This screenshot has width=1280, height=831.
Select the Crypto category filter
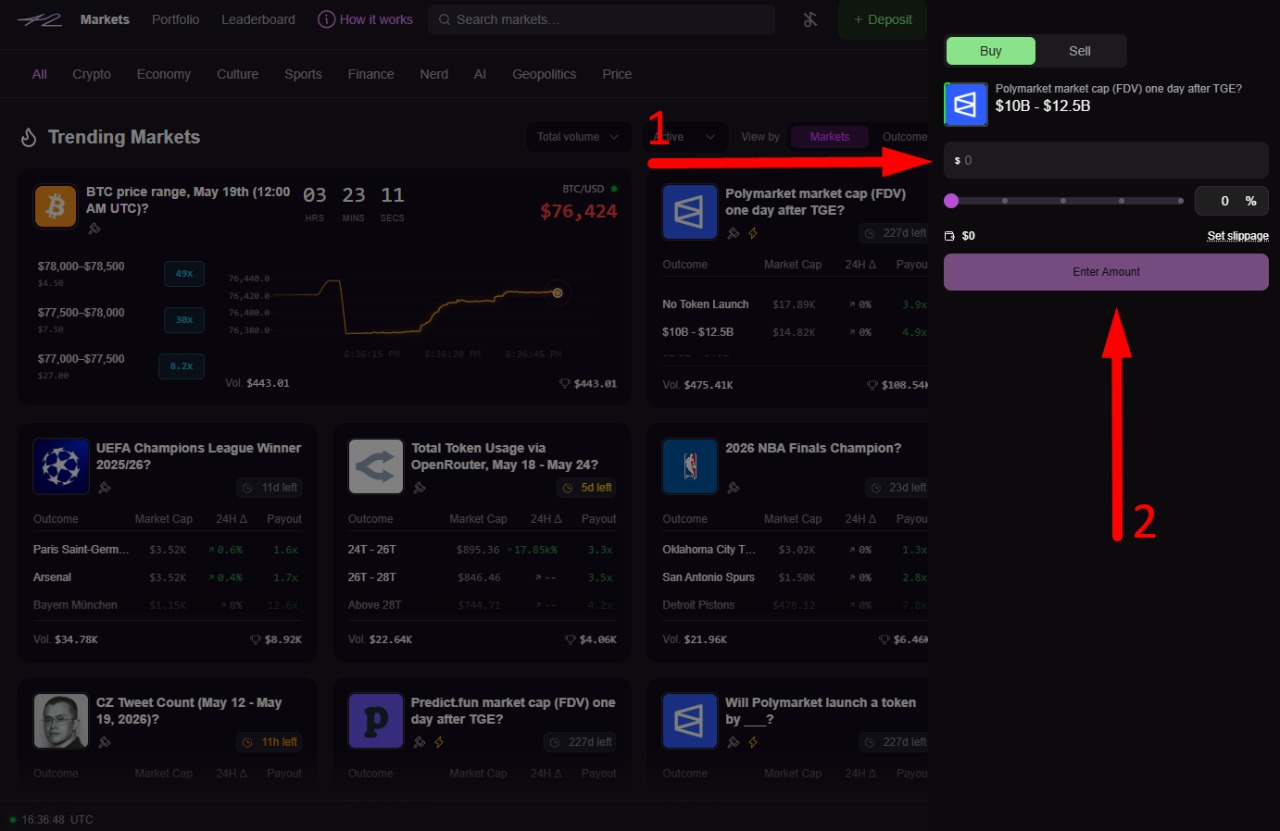(92, 74)
